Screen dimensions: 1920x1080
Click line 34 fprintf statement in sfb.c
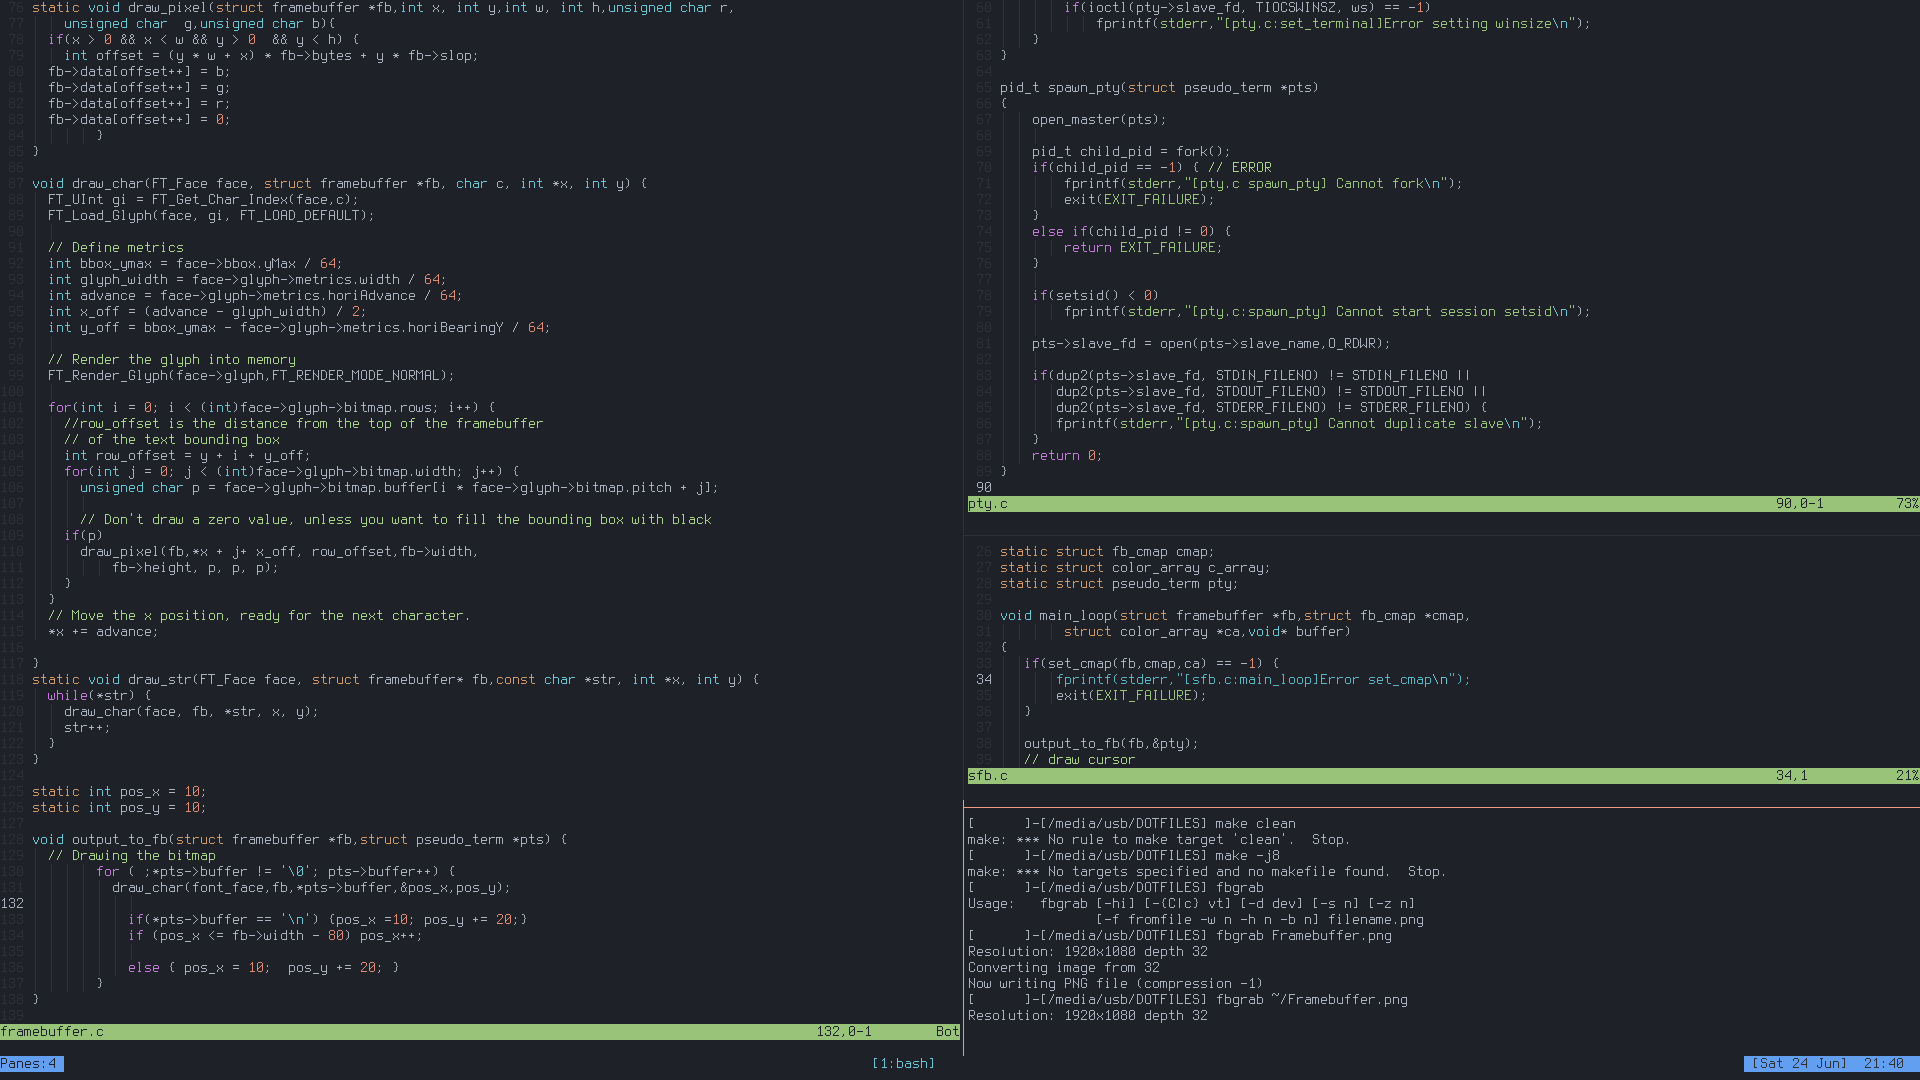(x=1262, y=679)
